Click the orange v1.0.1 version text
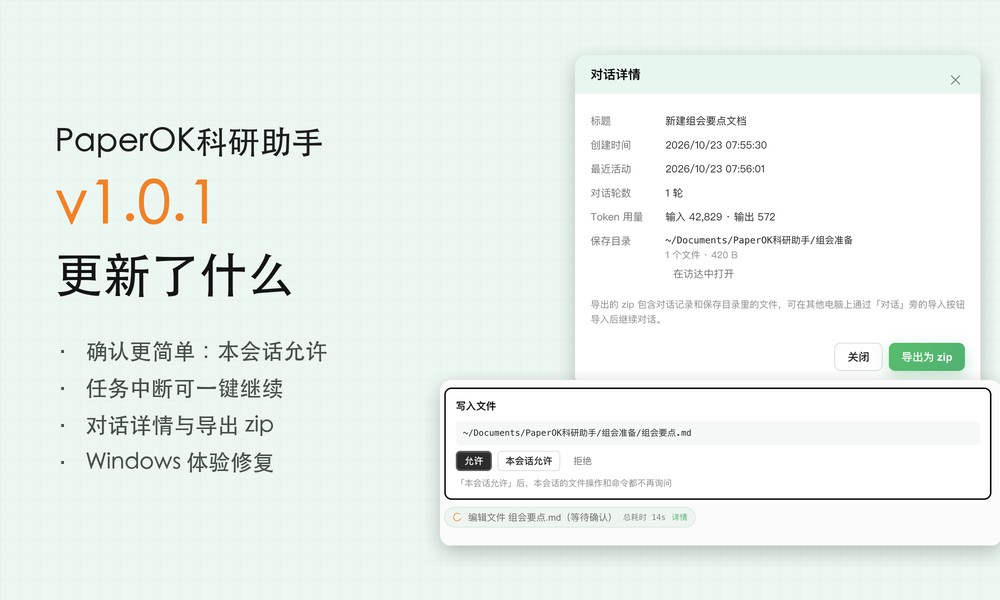This screenshot has height=600, width=1000. pyautogui.click(x=134, y=201)
